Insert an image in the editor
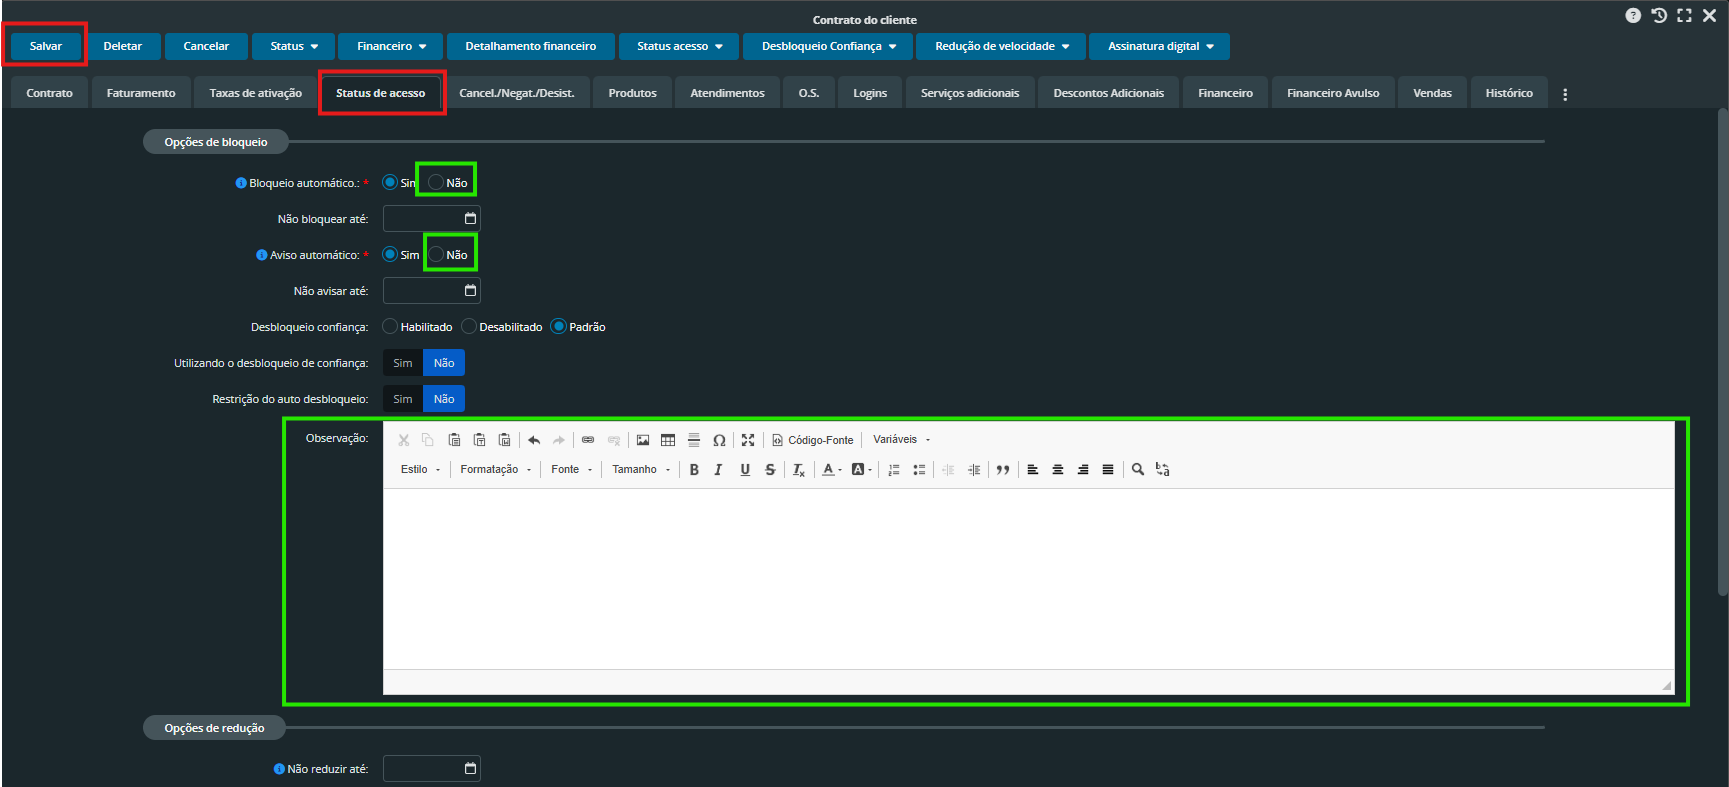Screen dimensions: 1729x787 tap(643, 440)
